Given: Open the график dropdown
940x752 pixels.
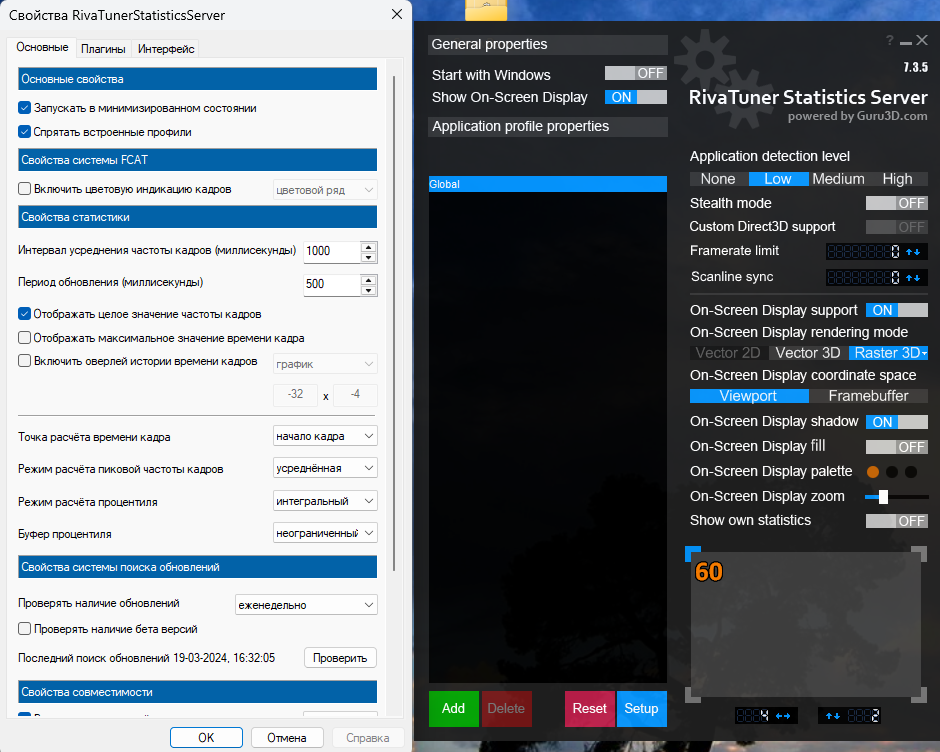Looking at the screenshot, I should tap(325, 364).
